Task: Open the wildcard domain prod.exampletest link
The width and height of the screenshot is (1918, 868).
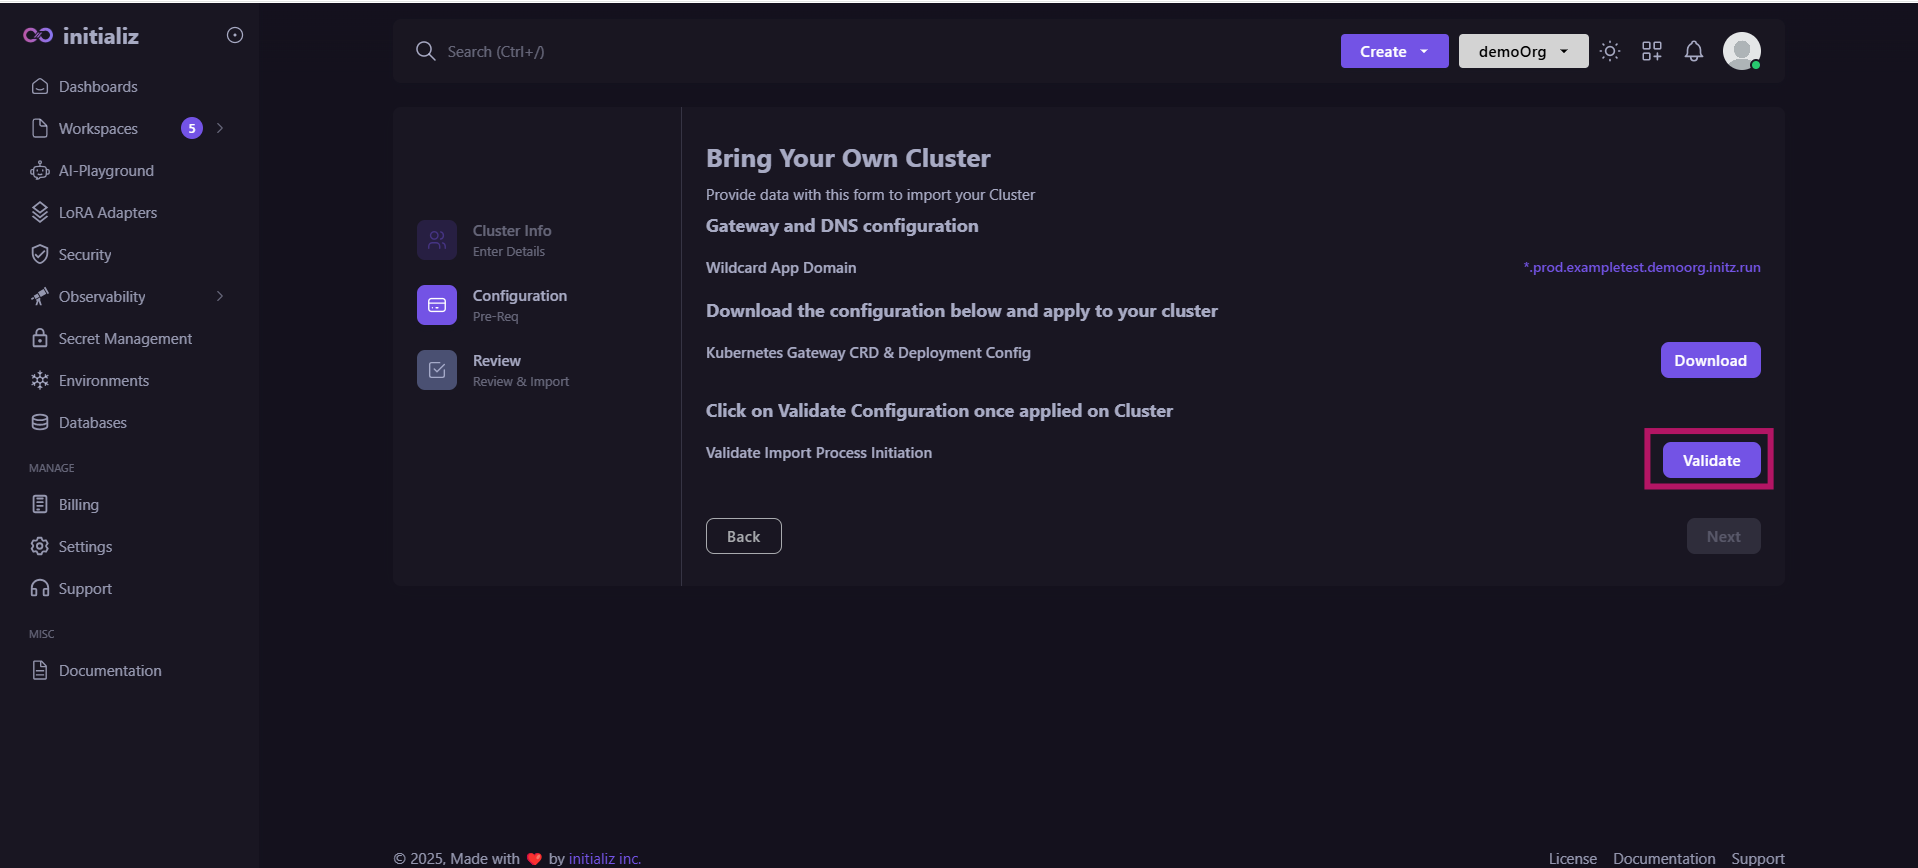Action: click(x=1642, y=267)
